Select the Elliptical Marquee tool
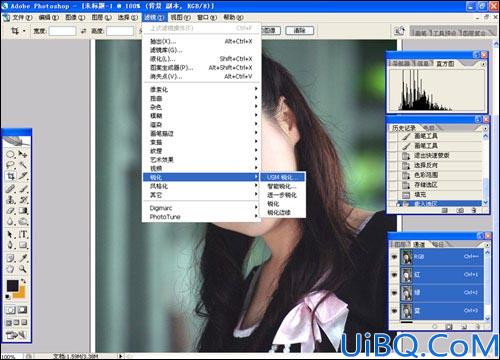 coord(11,154)
